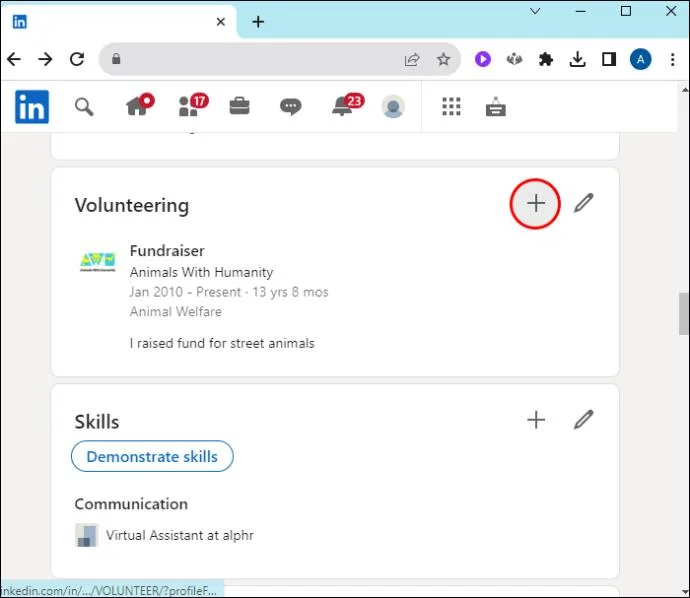Open the For Business apps grid
Viewport: 690px width, 598px height.
click(x=451, y=106)
